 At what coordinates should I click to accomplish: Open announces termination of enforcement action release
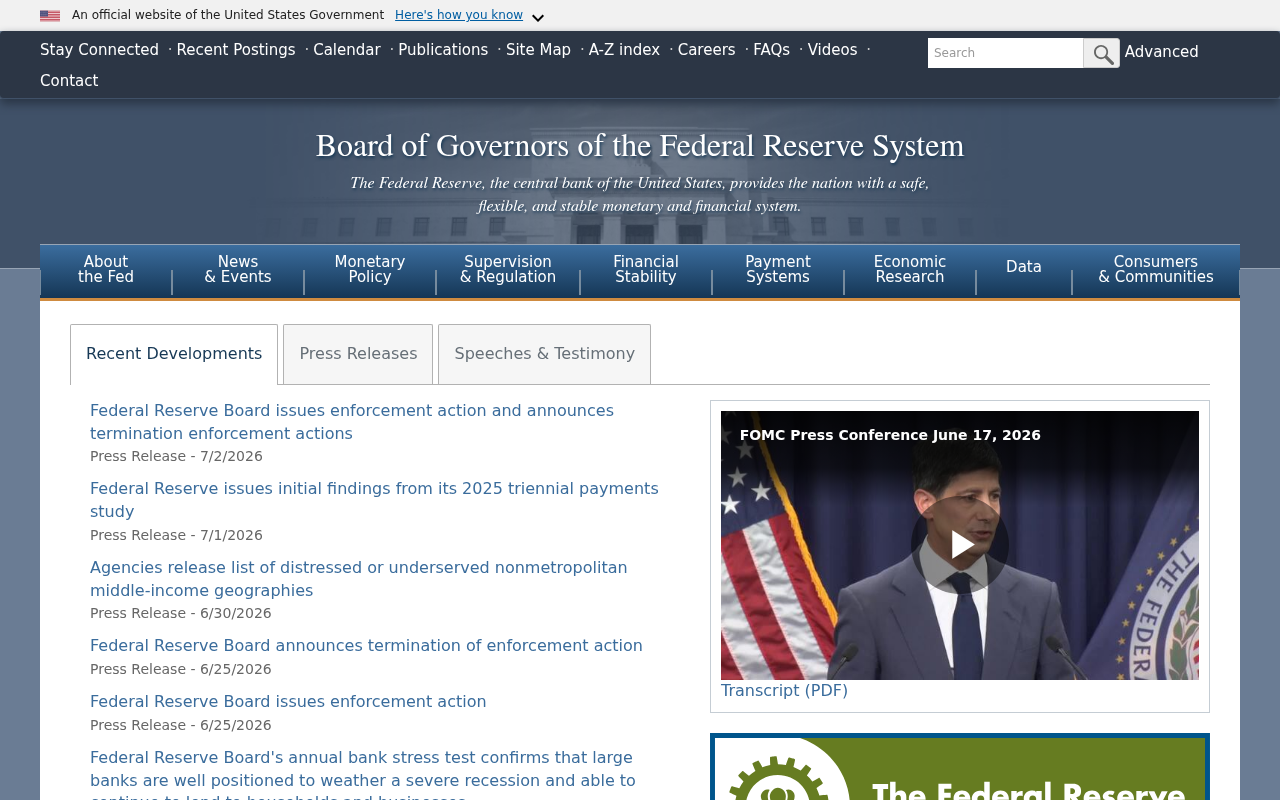pyautogui.click(x=366, y=646)
